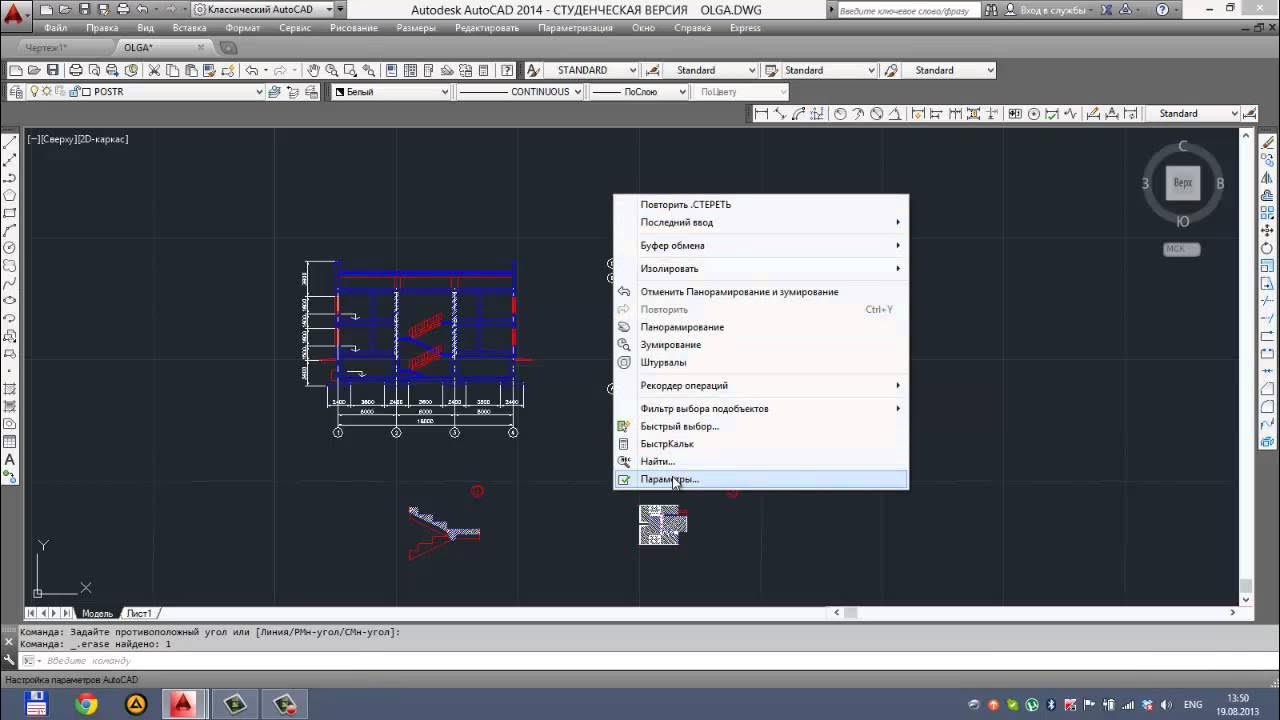
Task: Click the Match Properties brush icon
Action: (x=209, y=70)
